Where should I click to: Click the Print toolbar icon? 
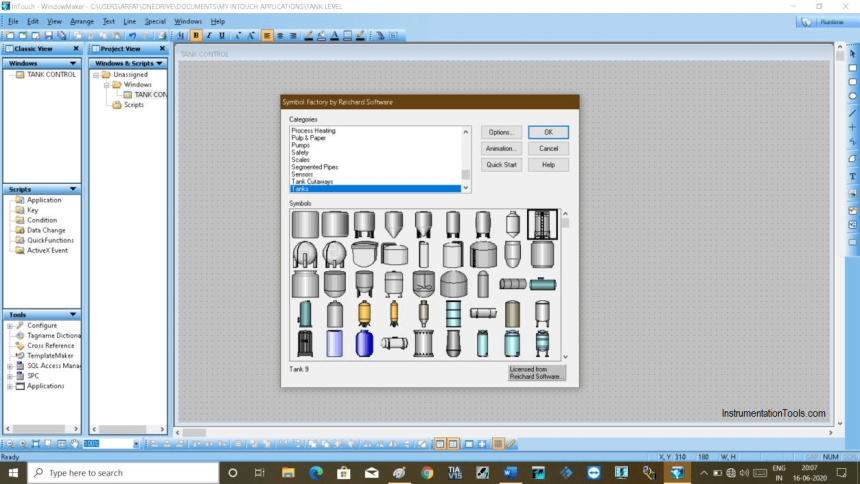click(162, 36)
